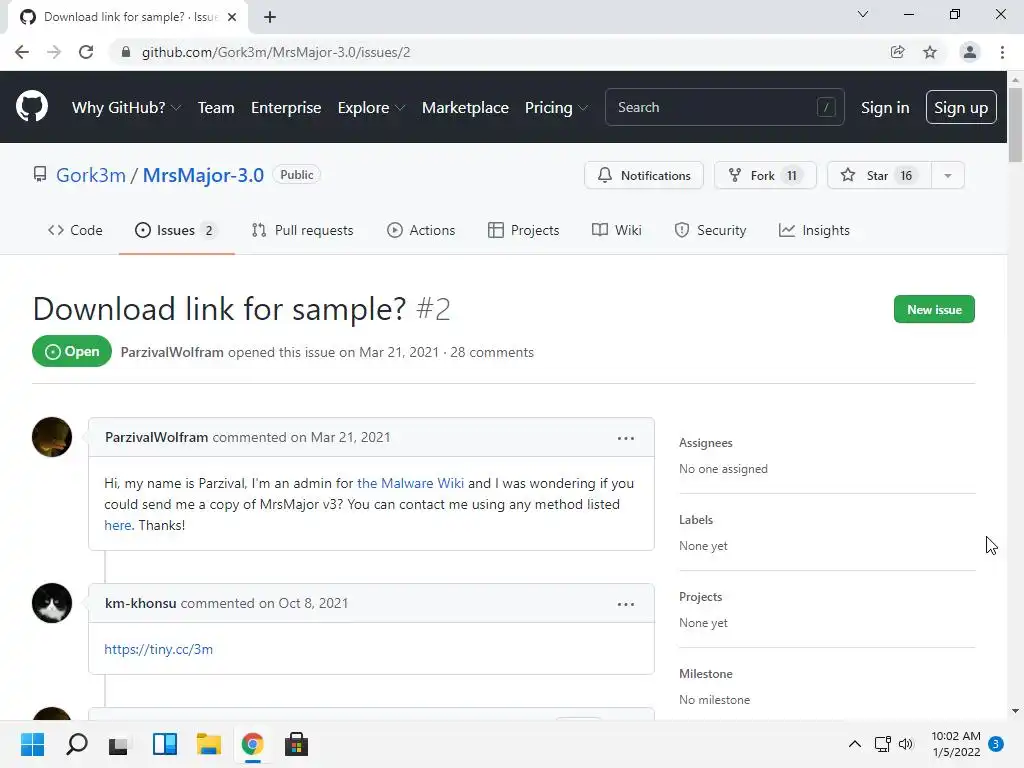The image size is (1024, 768).
Task: Click the Notifications bell button
Action: click(643, 175)
